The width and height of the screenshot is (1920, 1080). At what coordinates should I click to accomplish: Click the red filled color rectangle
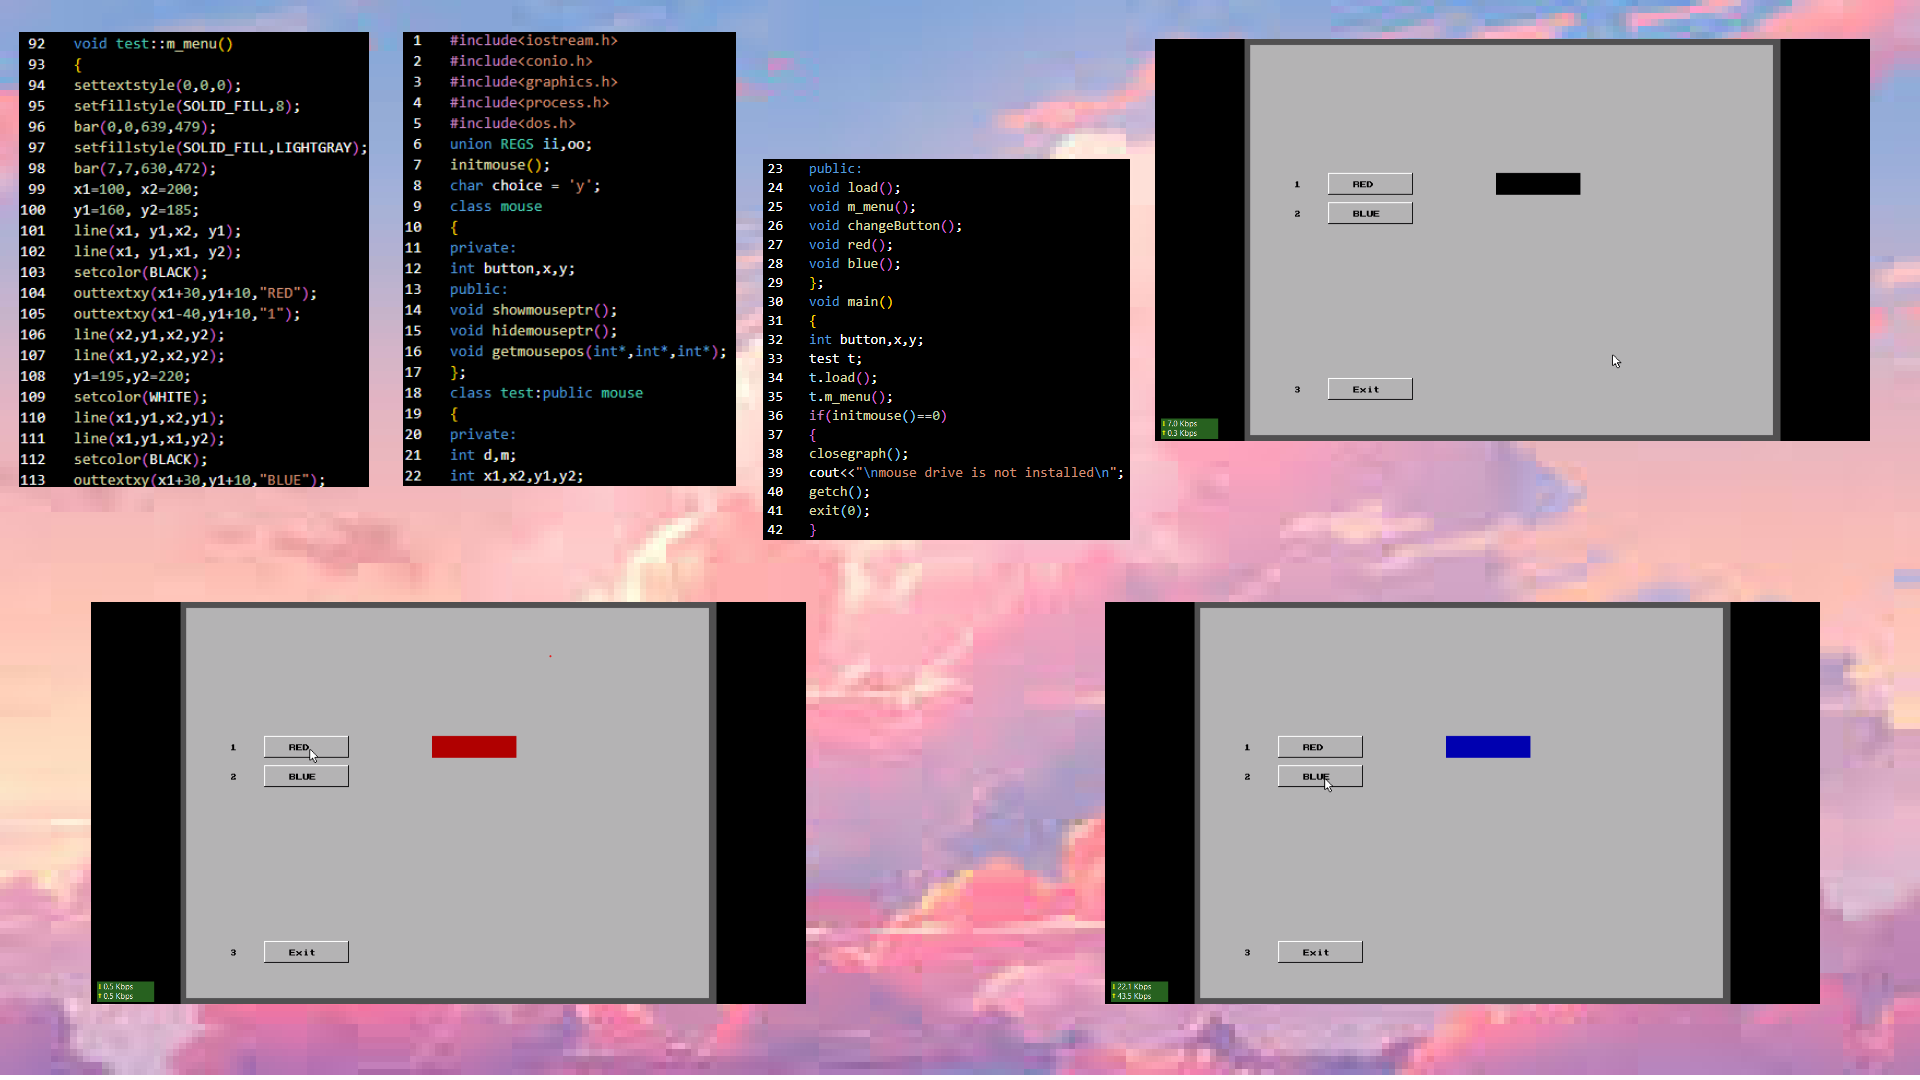point(474,747)
